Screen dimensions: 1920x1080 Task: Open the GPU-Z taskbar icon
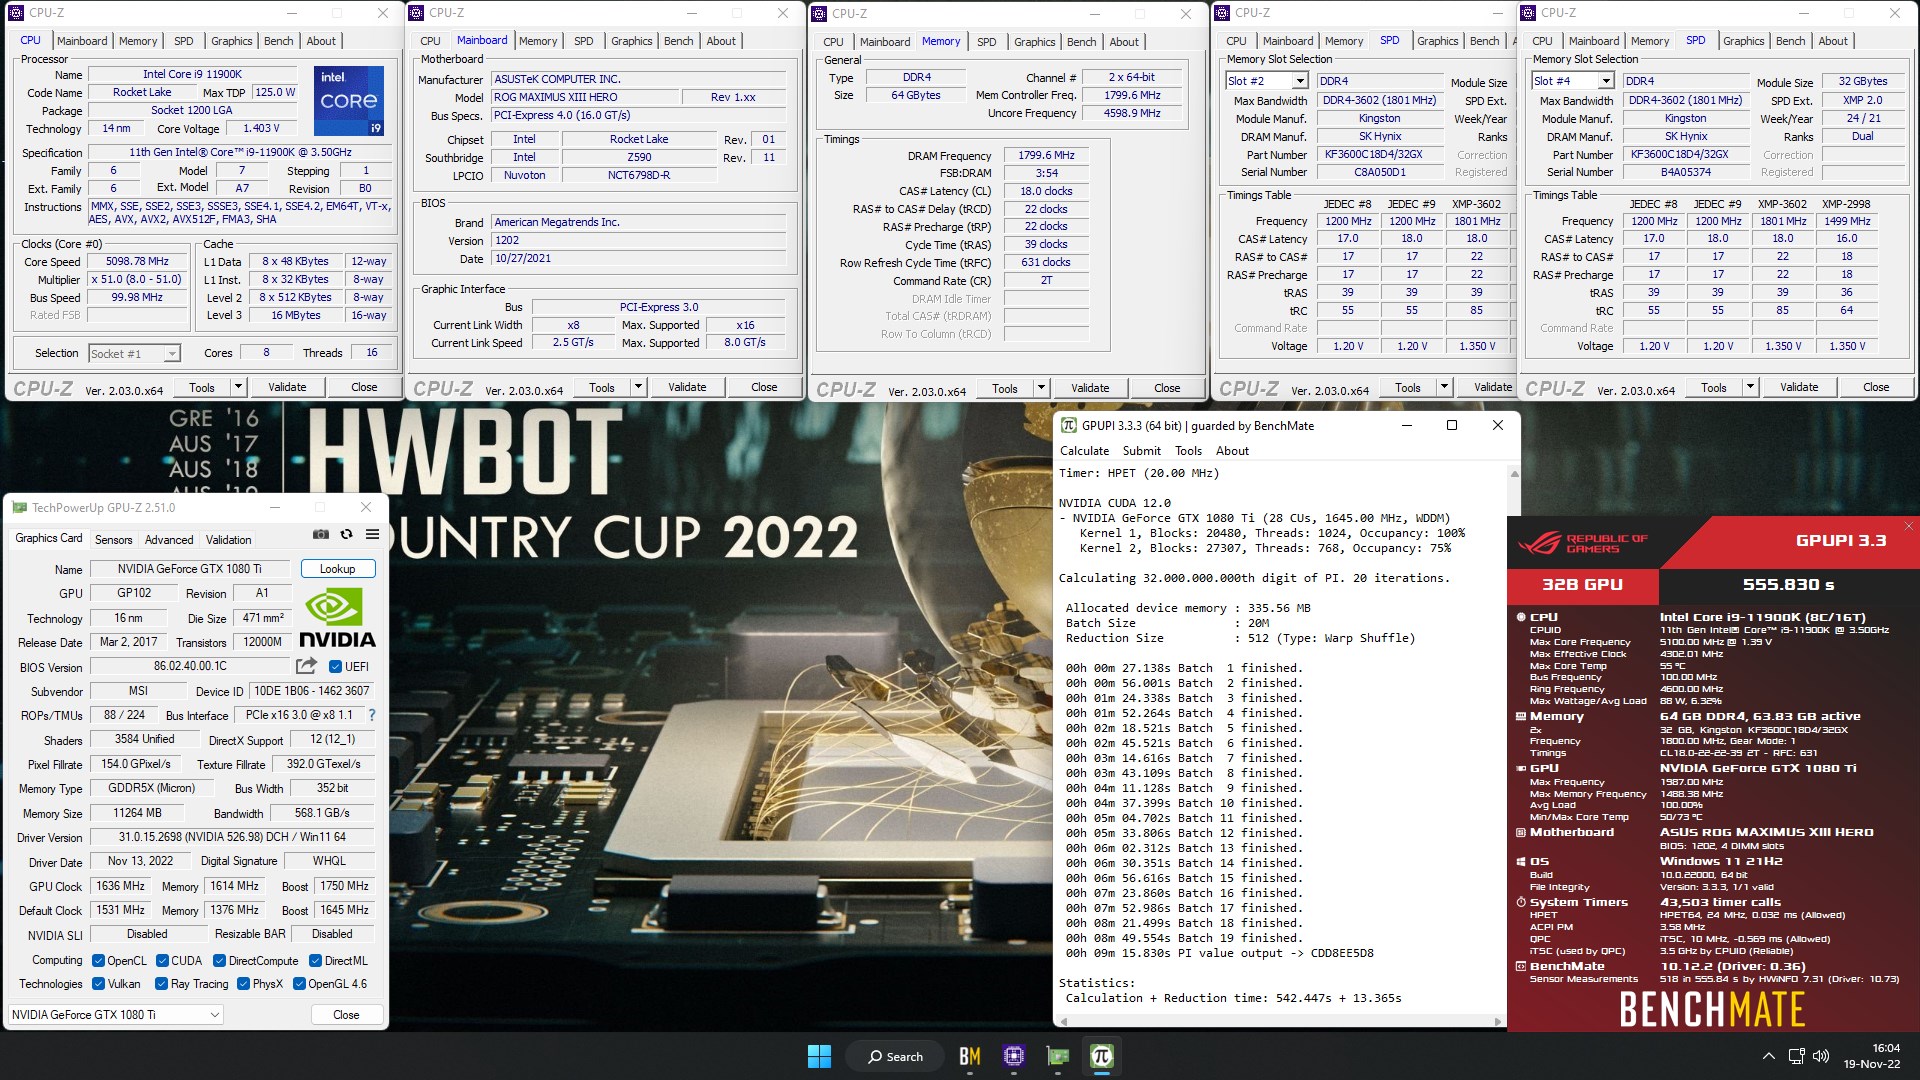[x=1057, y=1056]
